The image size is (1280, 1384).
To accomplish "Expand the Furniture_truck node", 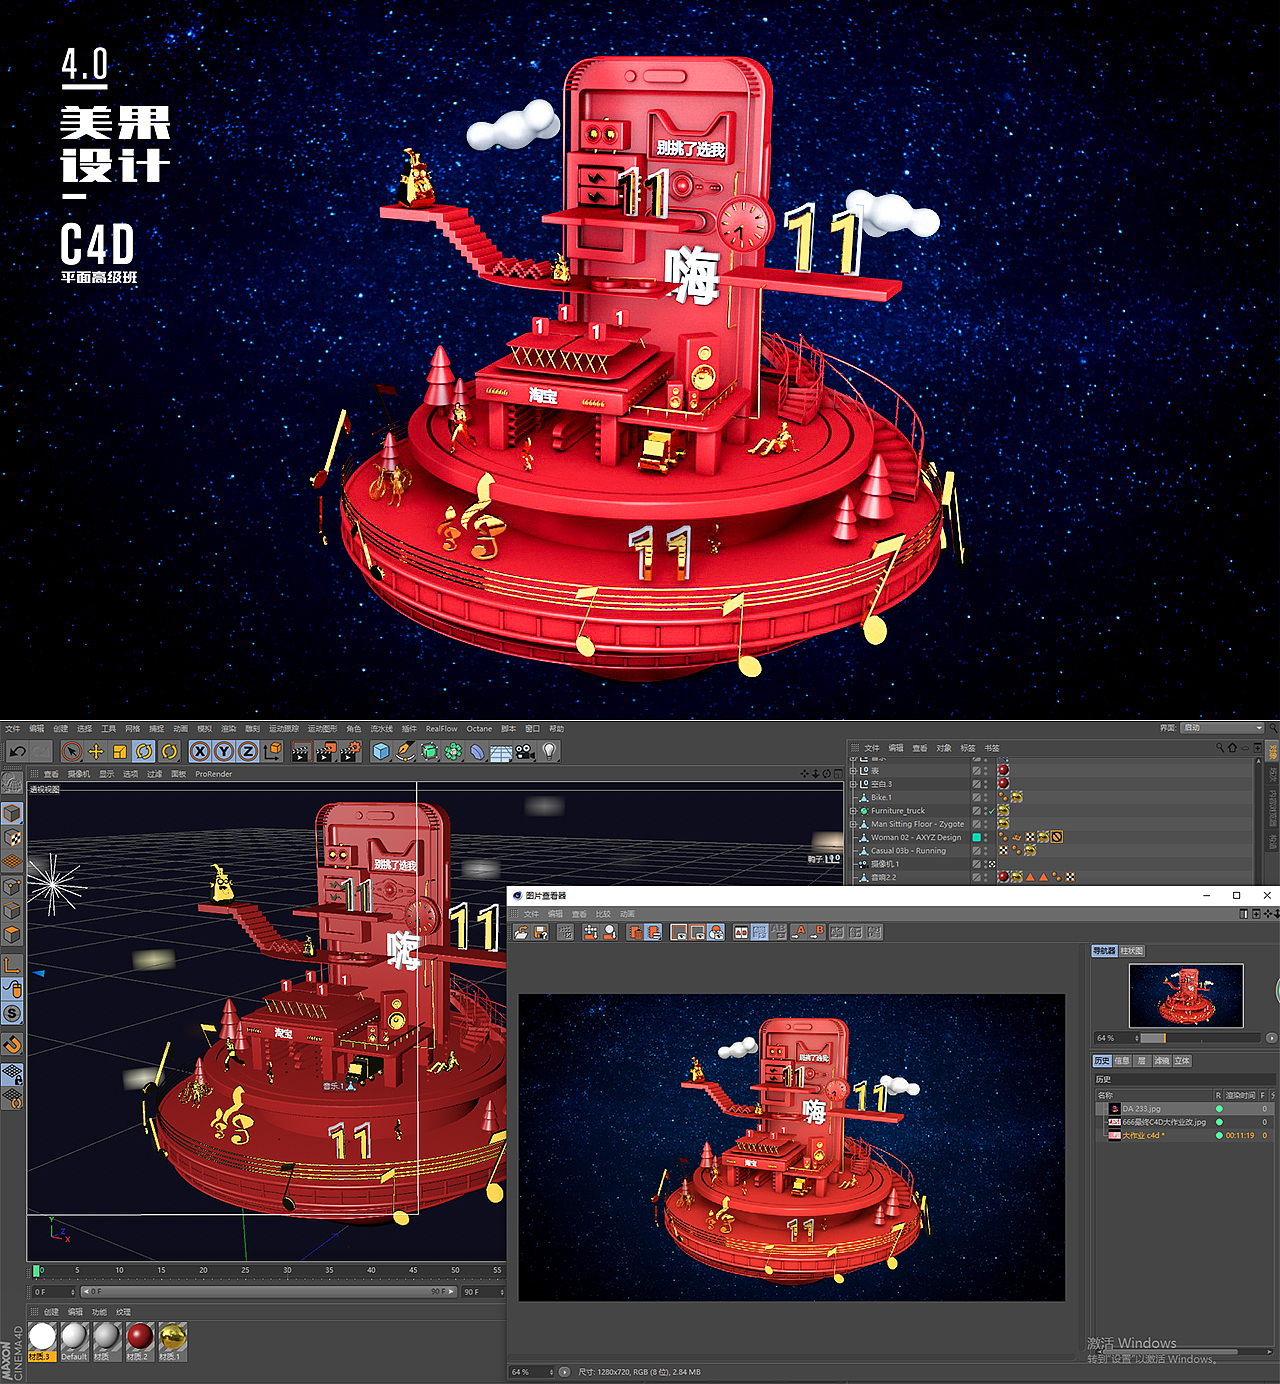I will pos(854,811).
